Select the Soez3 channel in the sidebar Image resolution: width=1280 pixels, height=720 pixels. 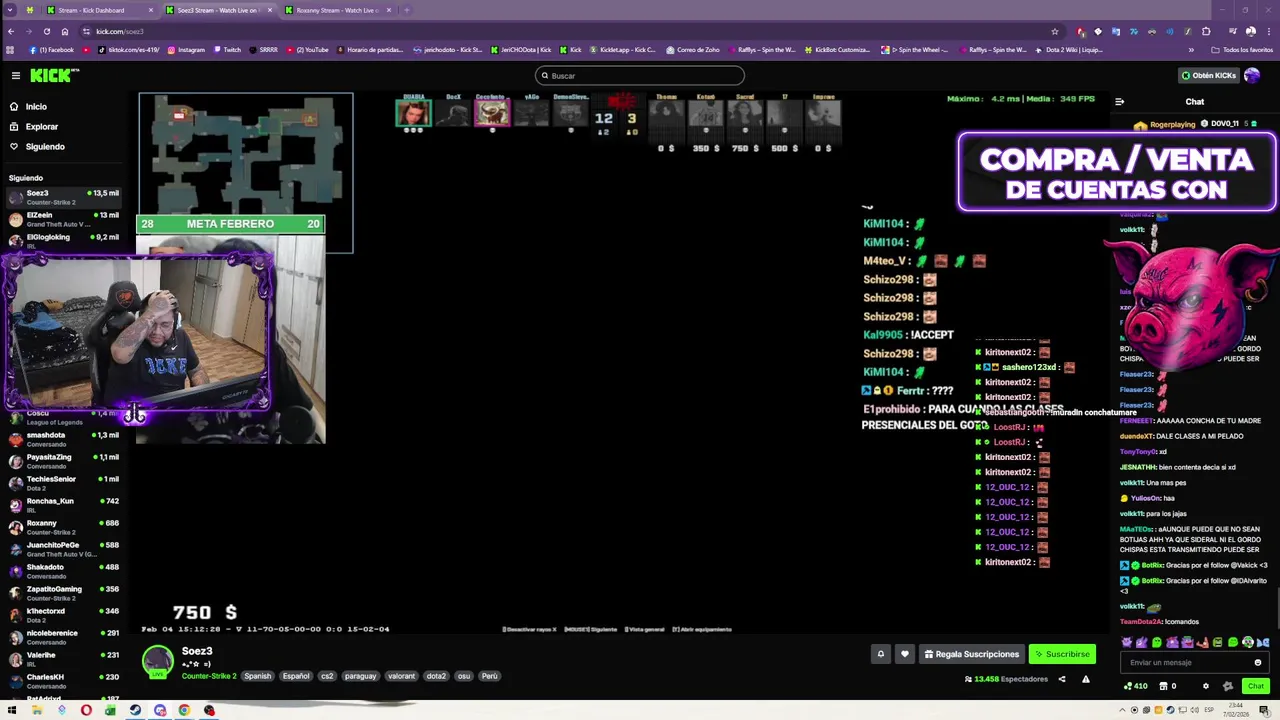coord(64,197)
